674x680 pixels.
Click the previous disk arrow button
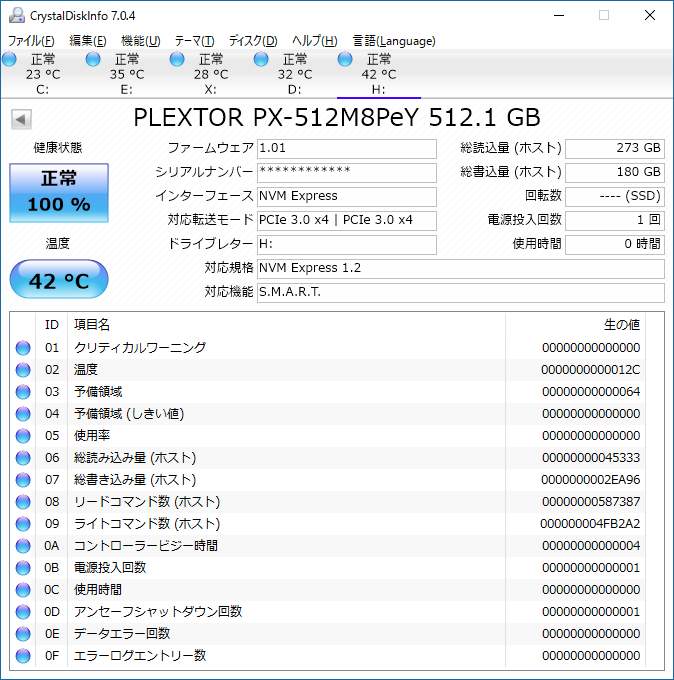pos(21,119)
